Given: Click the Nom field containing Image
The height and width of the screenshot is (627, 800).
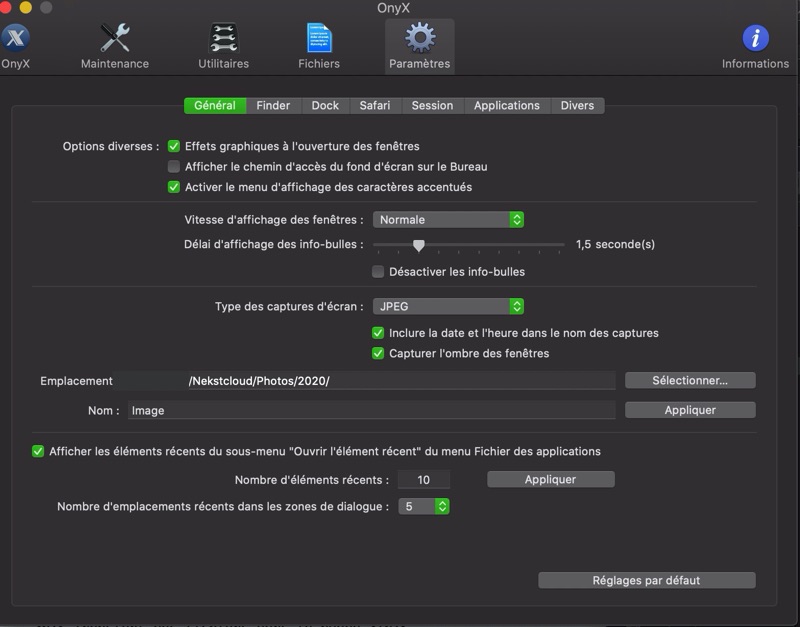Looking at the screenshot, I should pos(370,410).
